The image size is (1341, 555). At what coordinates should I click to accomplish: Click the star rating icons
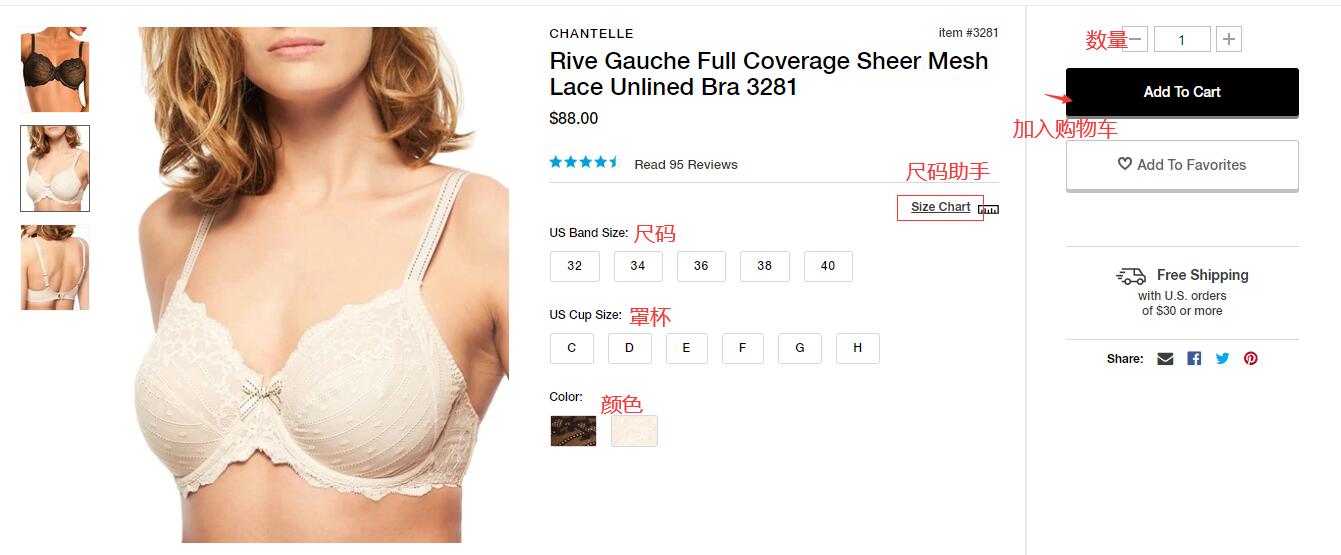pyautogui.click(x=585, y=163)
